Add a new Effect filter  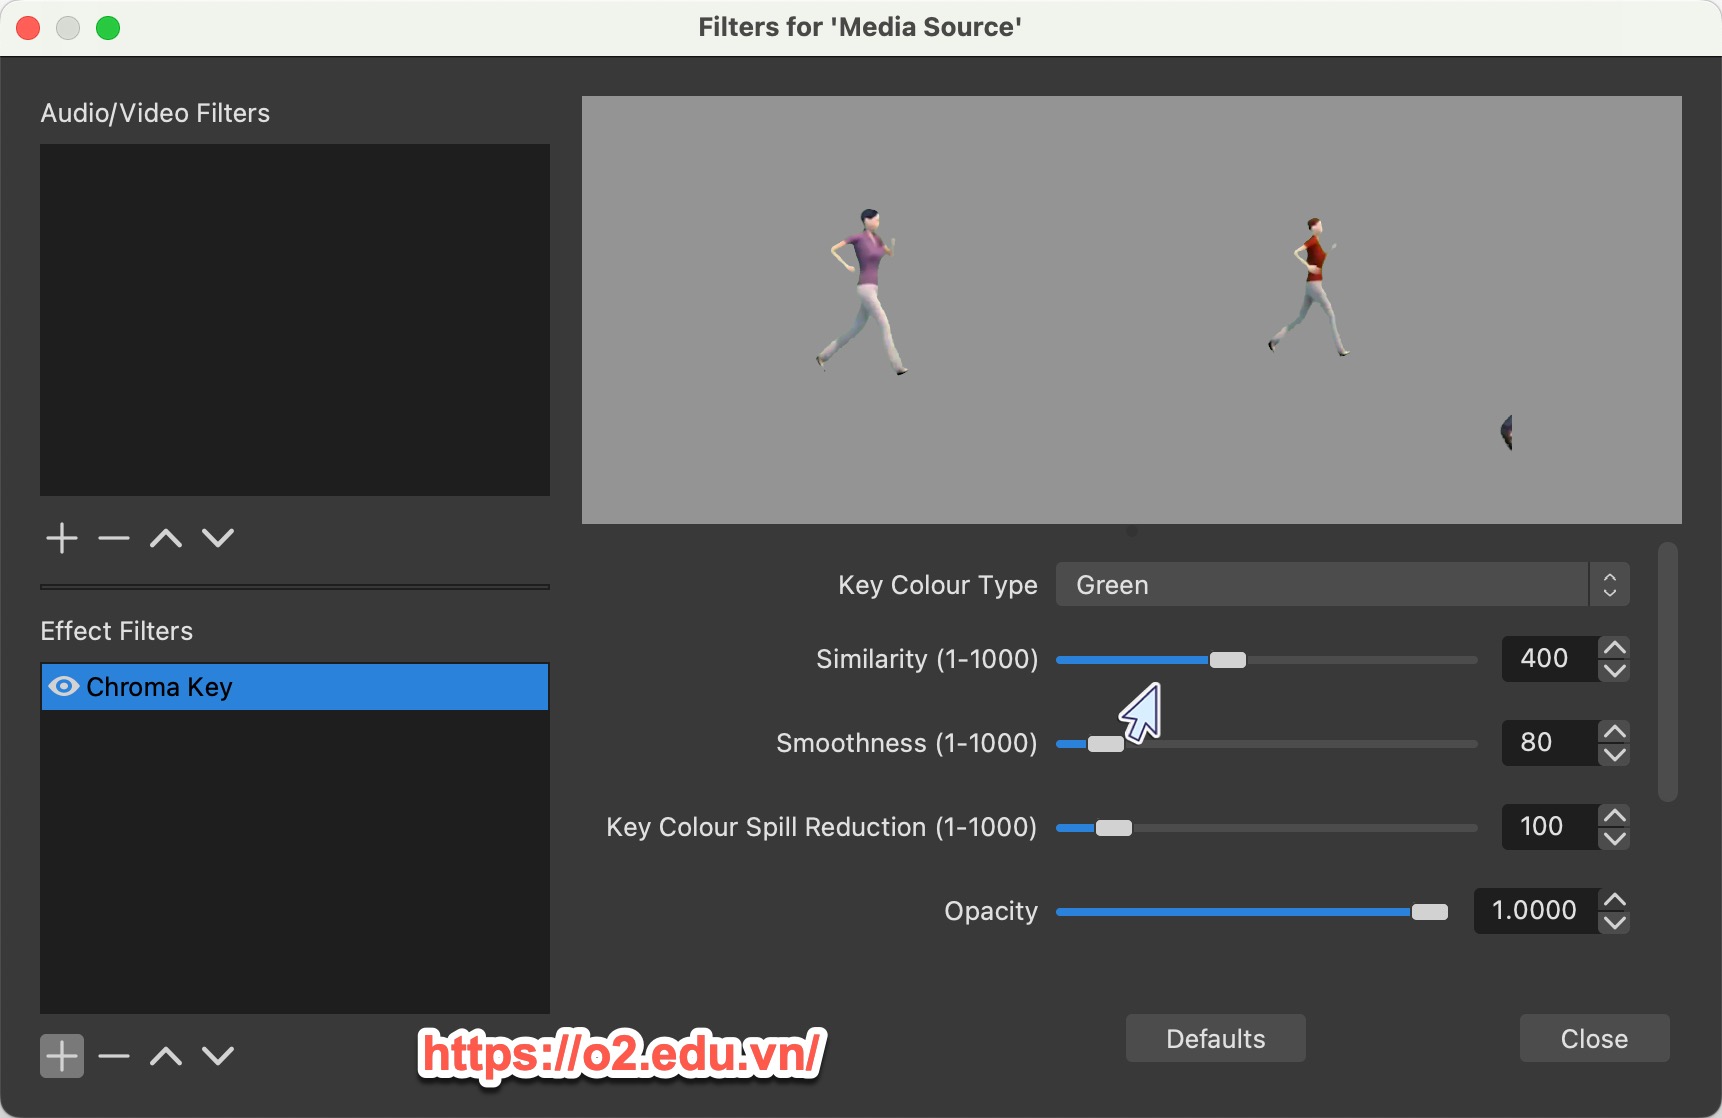pos(62,1056)
